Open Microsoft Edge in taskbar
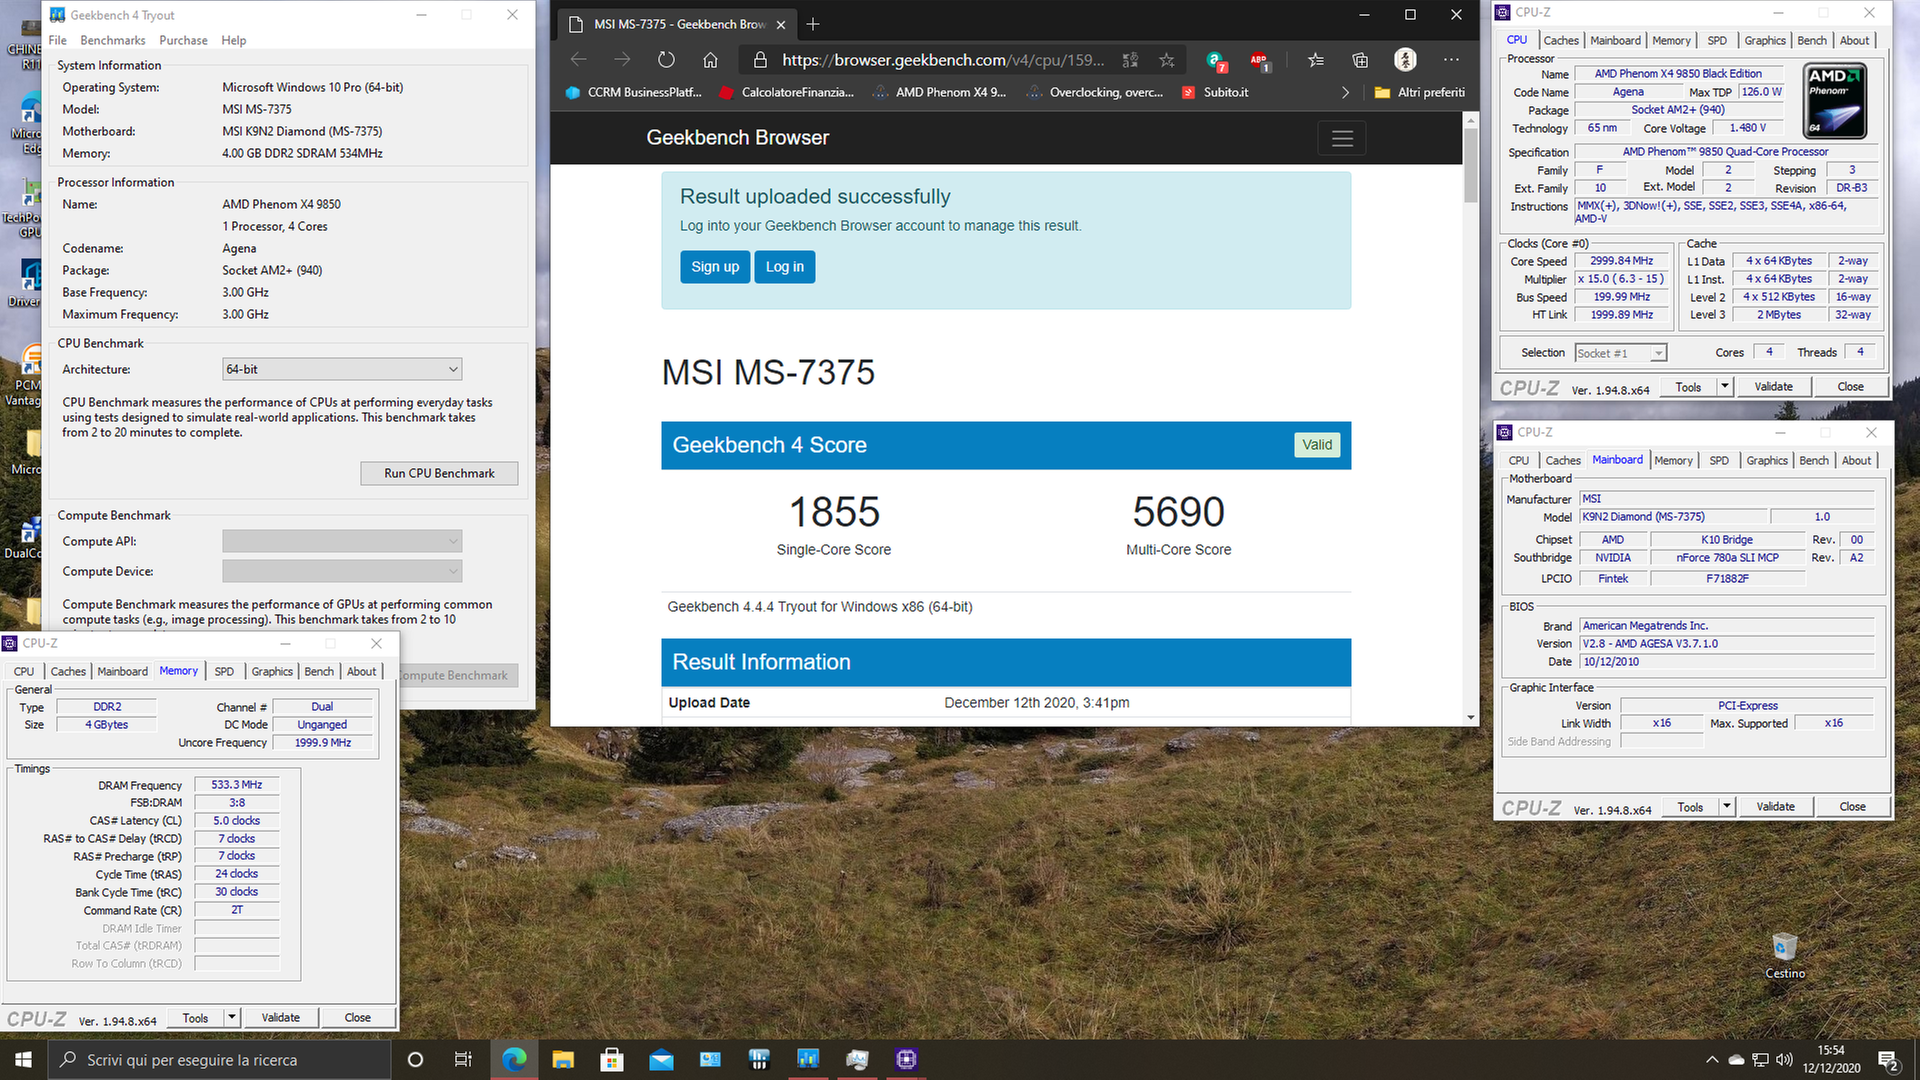 (x=514, y=1059)
